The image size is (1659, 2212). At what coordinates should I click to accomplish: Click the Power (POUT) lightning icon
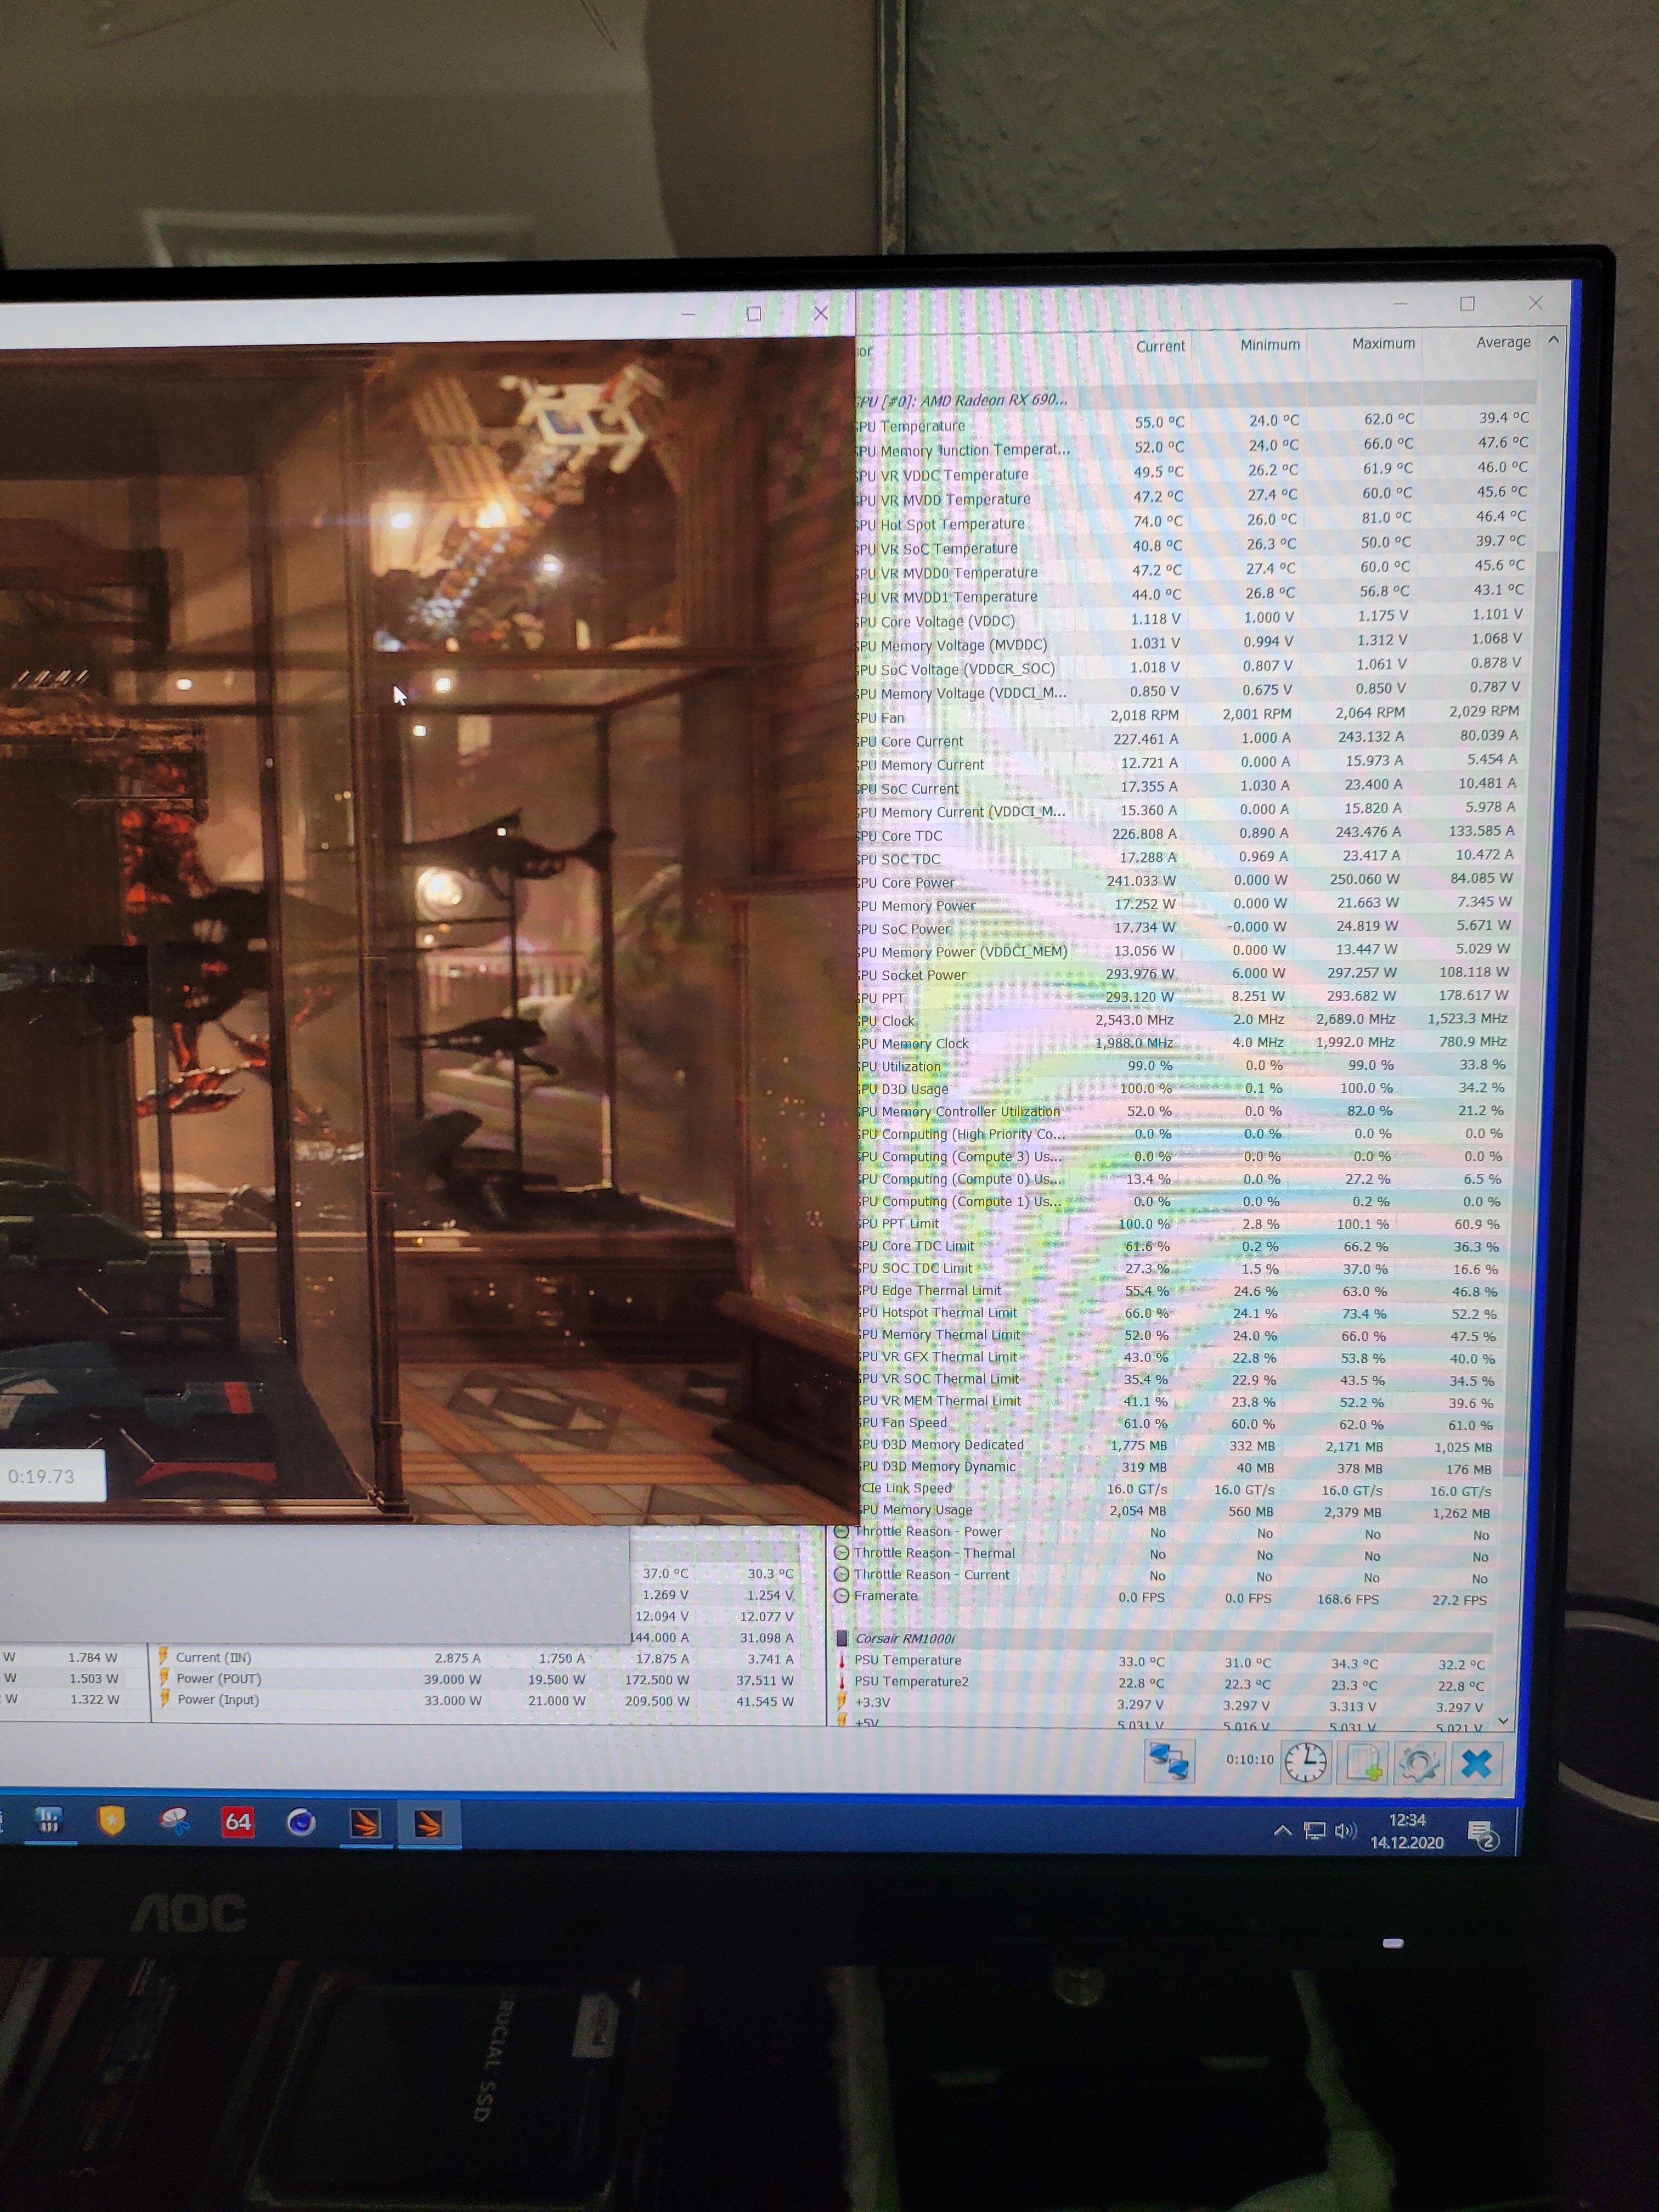[163, 1677]
